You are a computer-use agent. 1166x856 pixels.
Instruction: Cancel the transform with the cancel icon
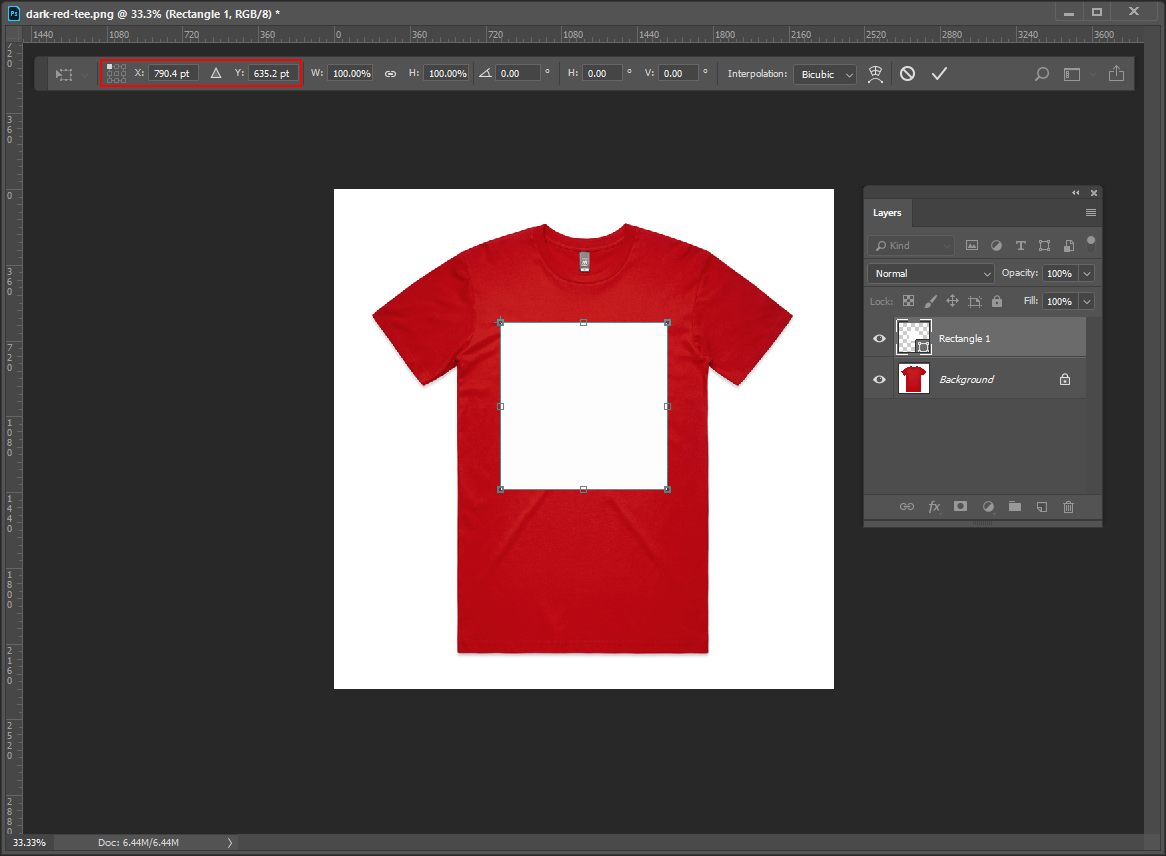point(907,74)
